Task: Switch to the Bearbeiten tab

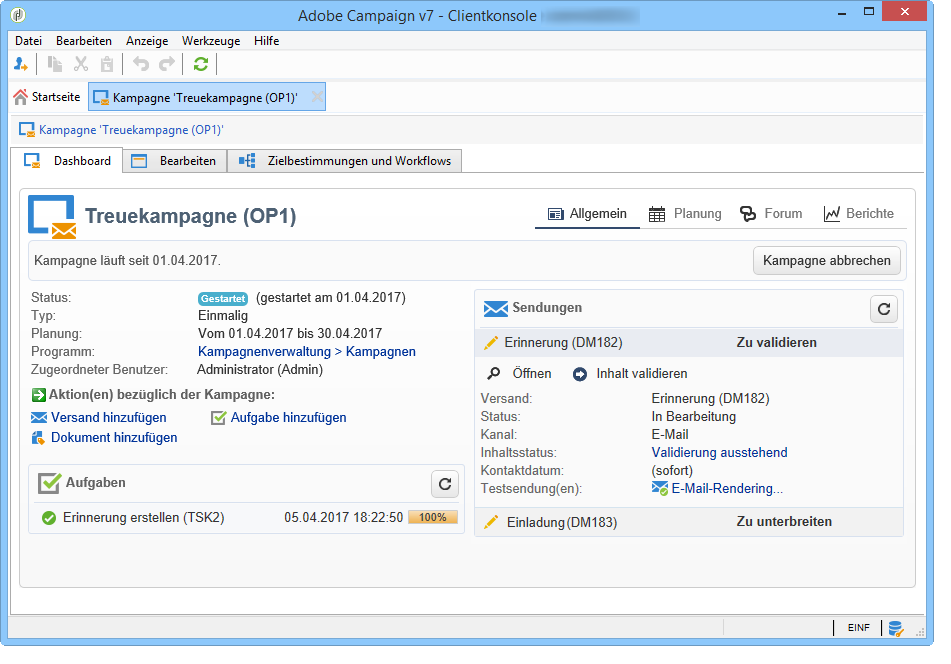Action: tap(175, 161)
